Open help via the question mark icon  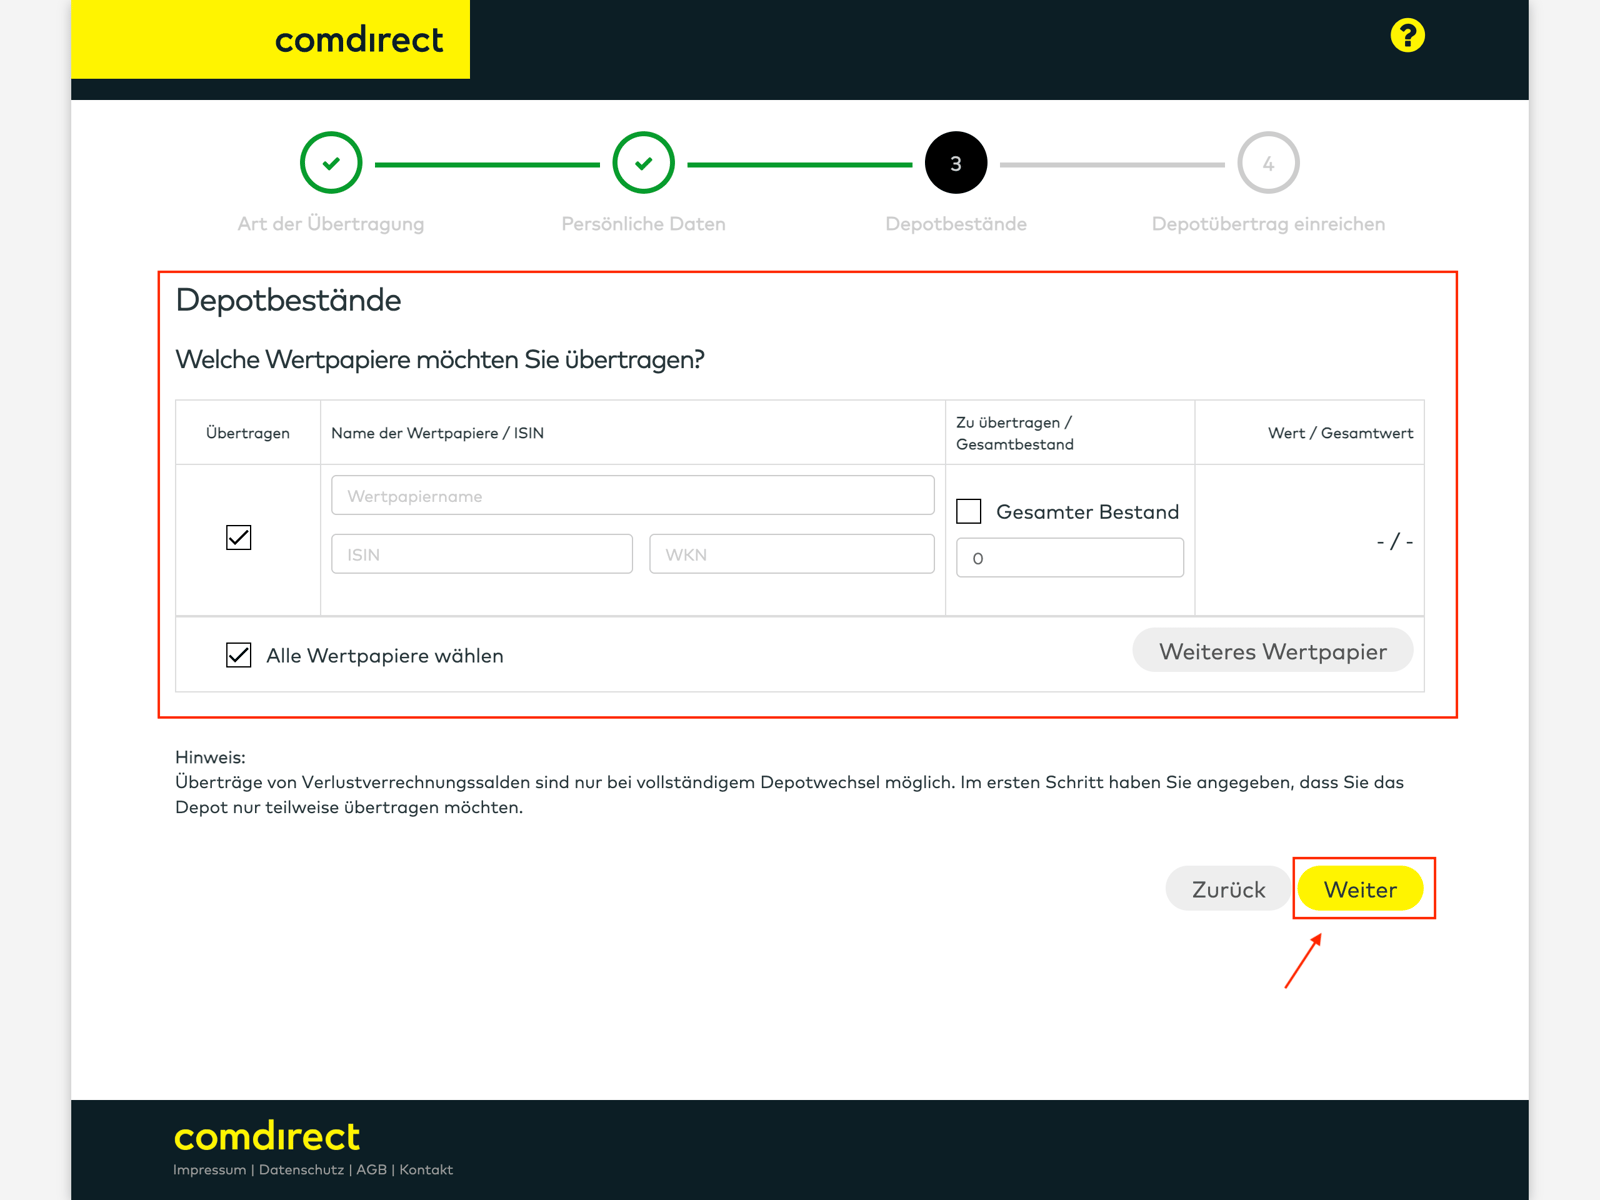tap(1408, 35)
